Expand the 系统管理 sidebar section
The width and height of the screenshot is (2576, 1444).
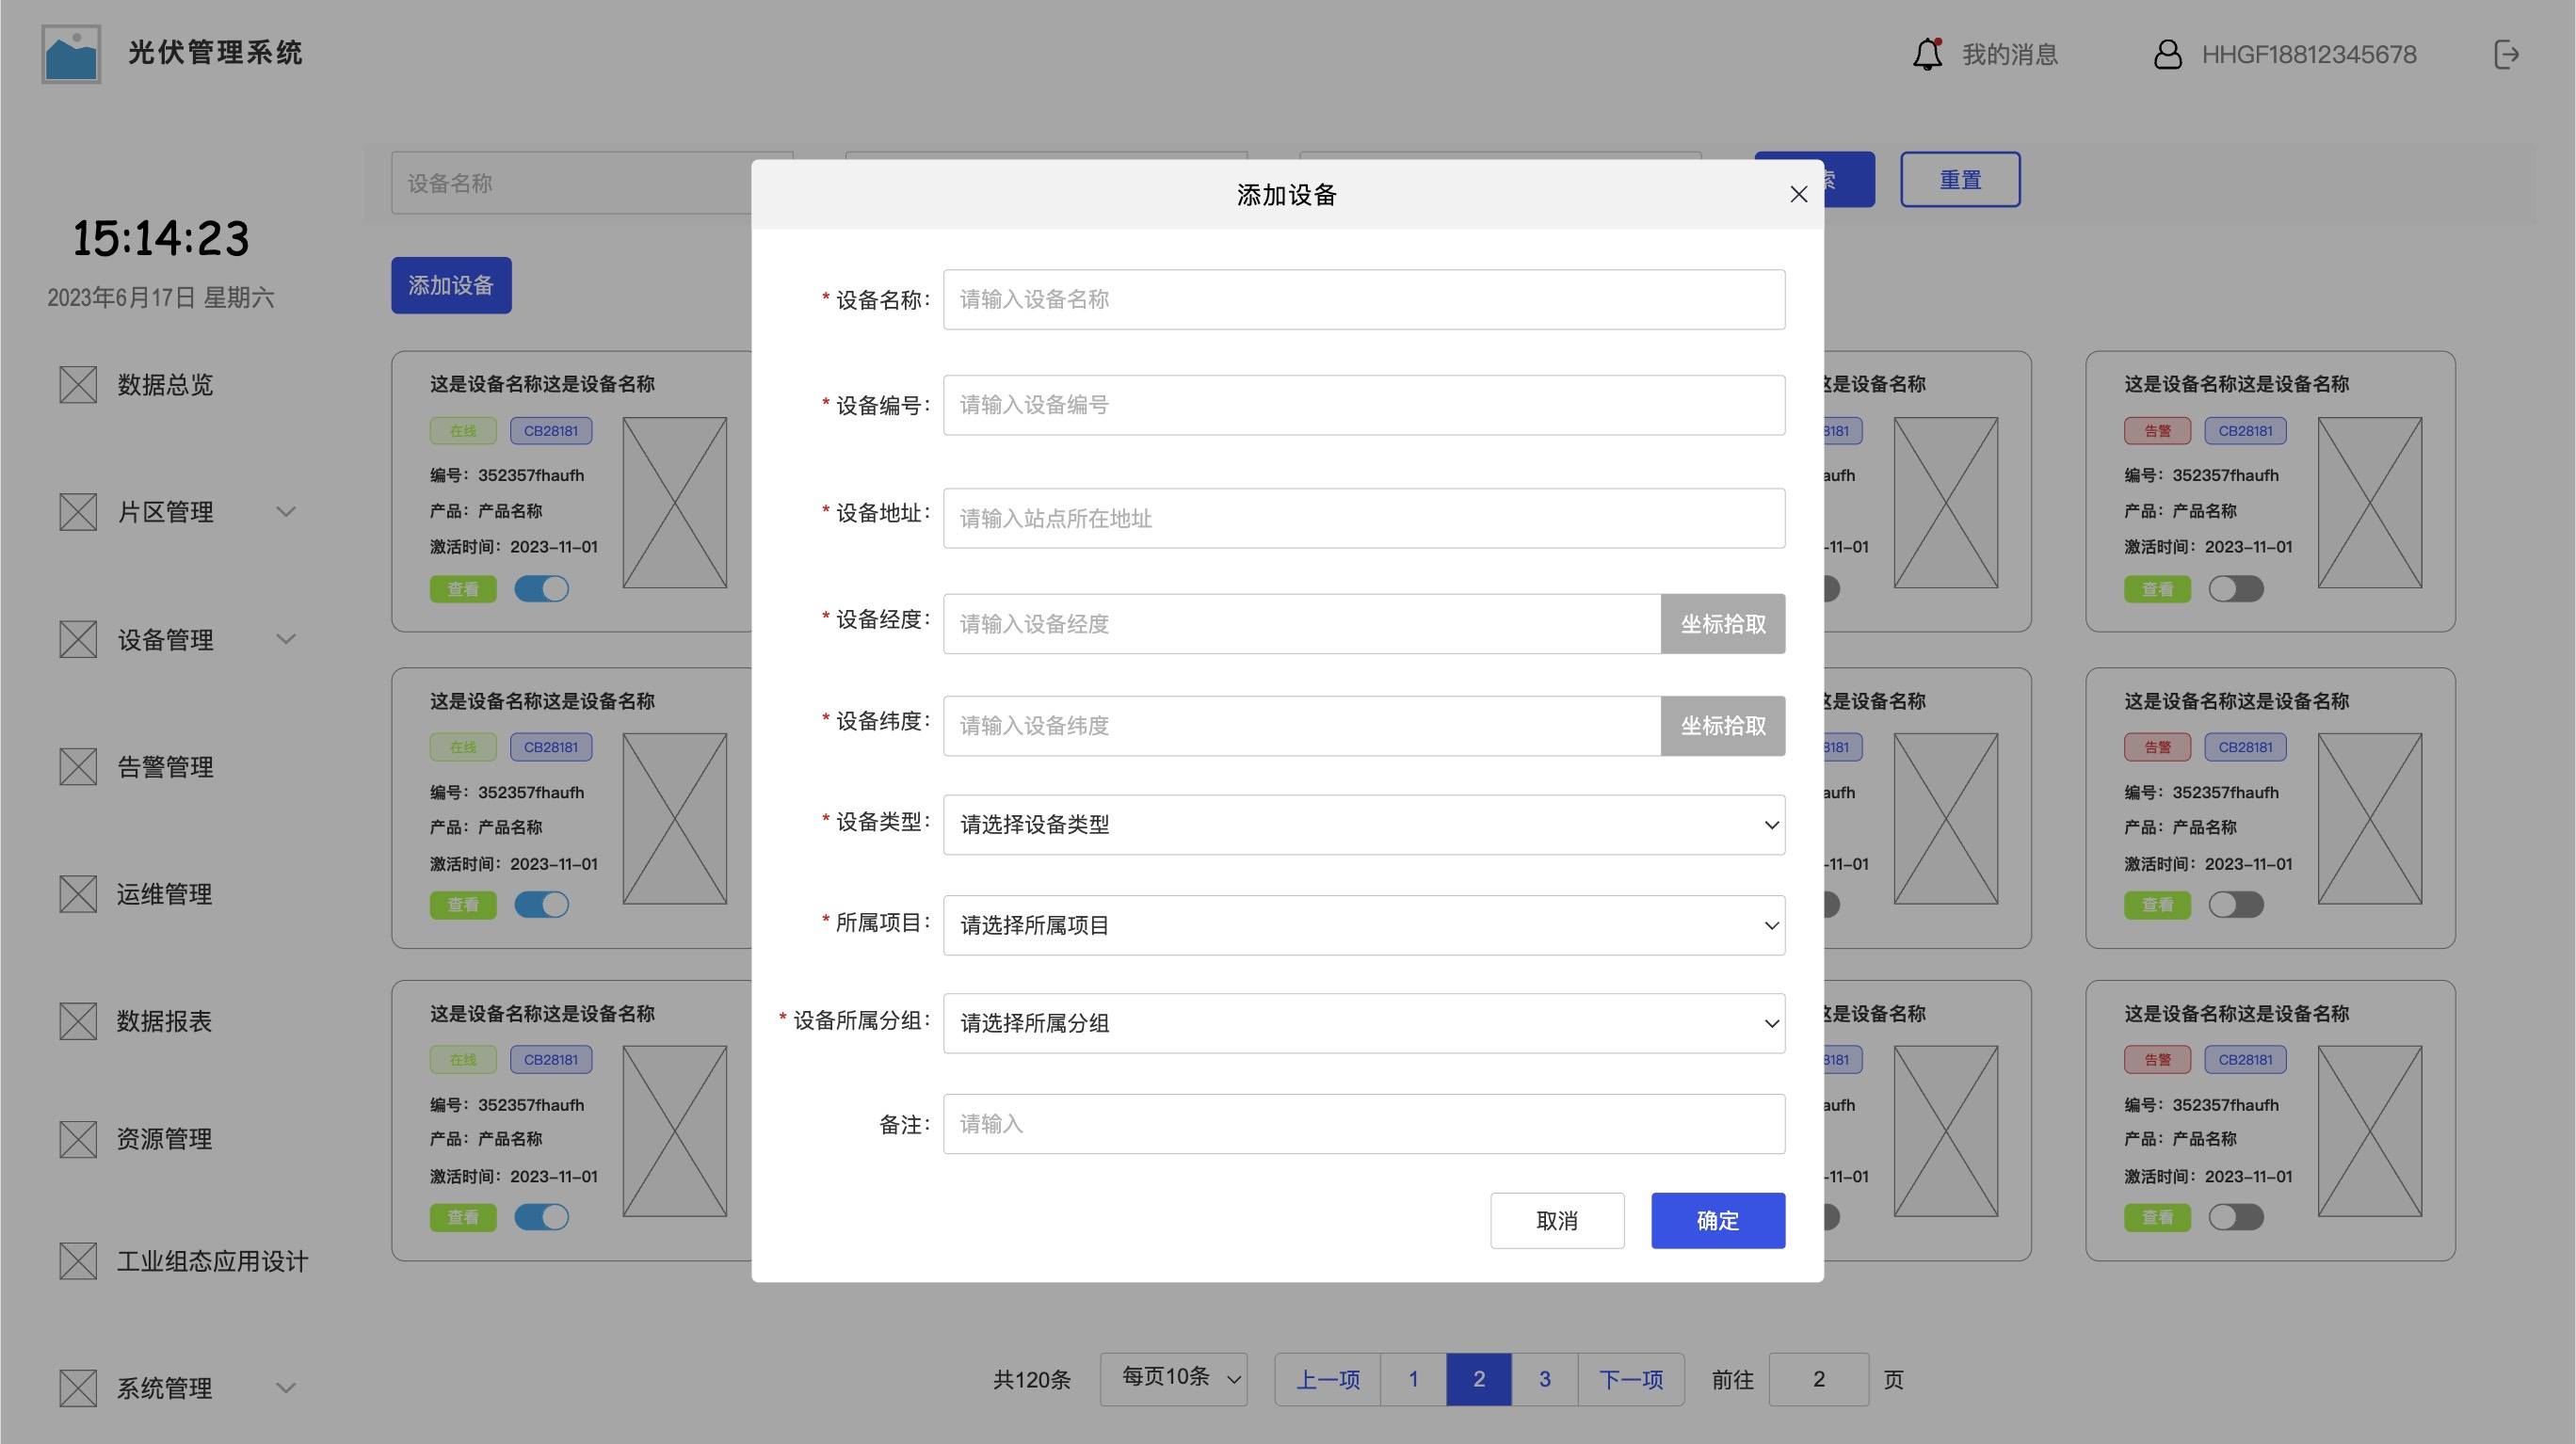[x=287, y=1387]
